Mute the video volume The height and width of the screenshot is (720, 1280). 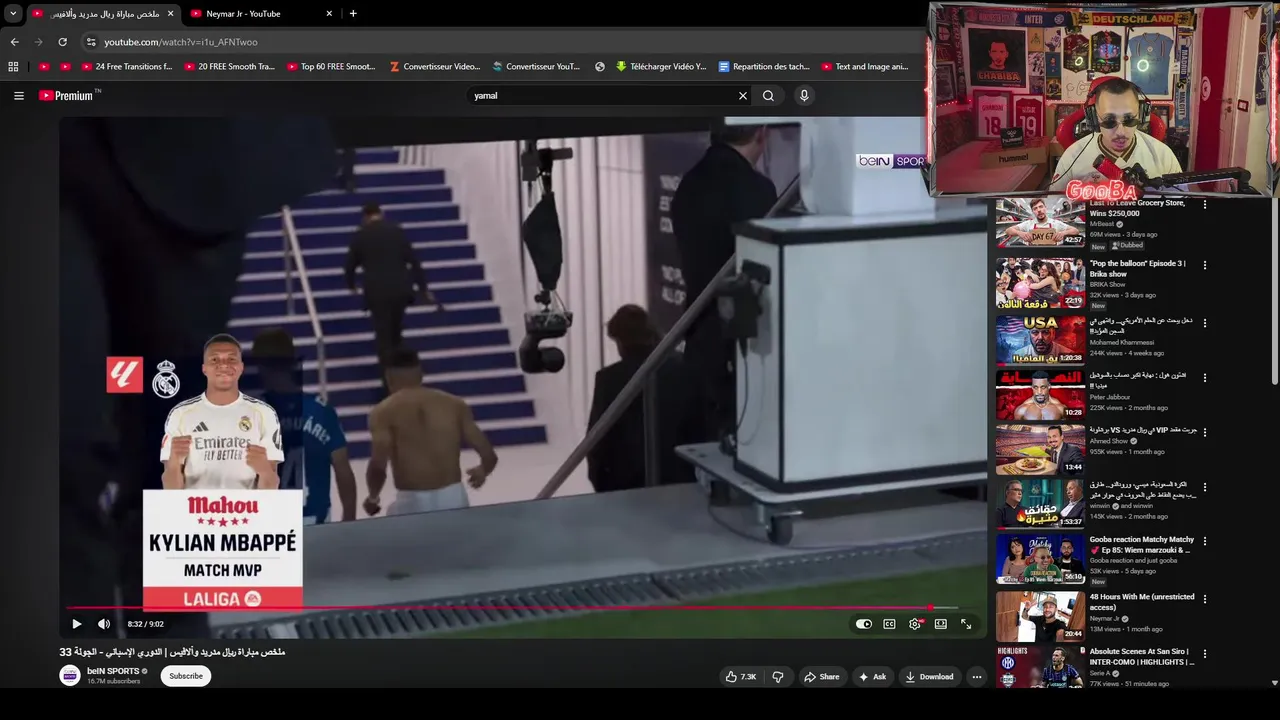tap(104, 624)
